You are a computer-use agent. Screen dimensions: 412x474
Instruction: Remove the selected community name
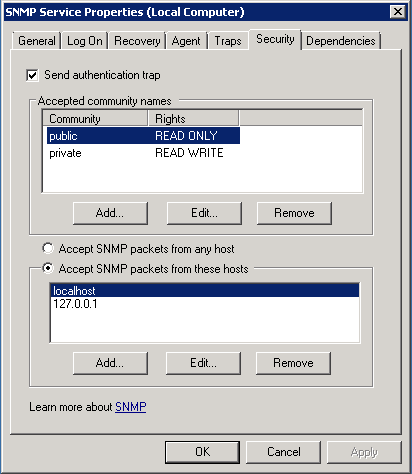pyautogui.click(x=294, y=213)
